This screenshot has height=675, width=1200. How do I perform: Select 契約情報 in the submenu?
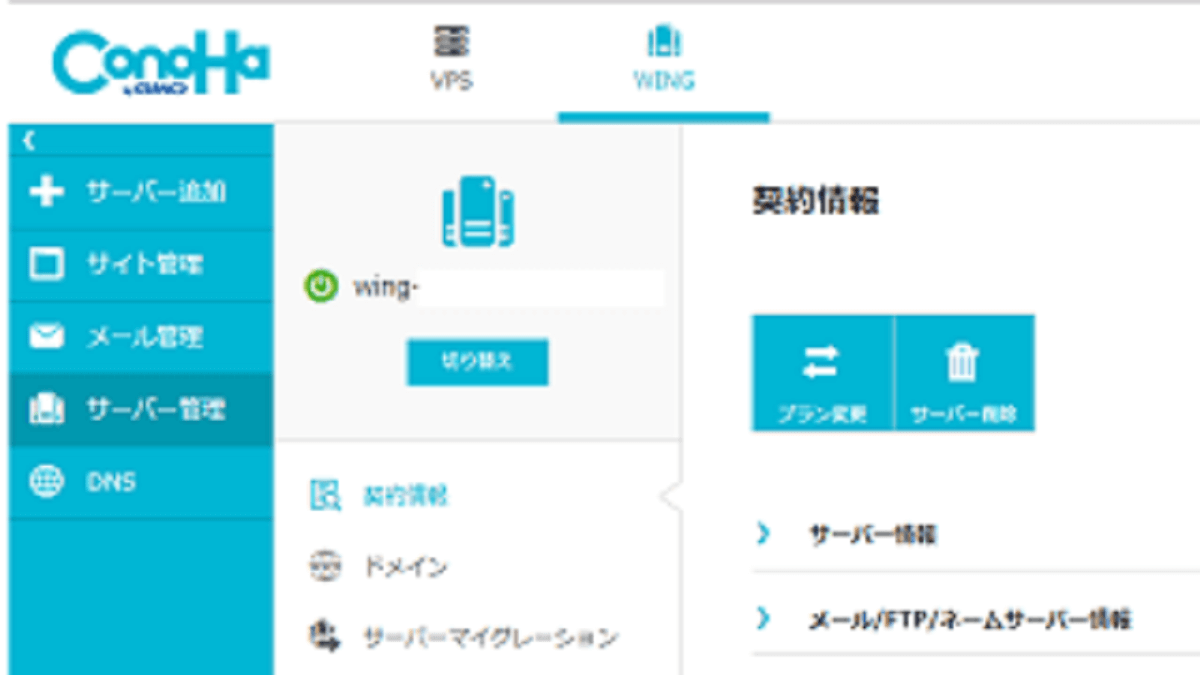coord(405,495)
